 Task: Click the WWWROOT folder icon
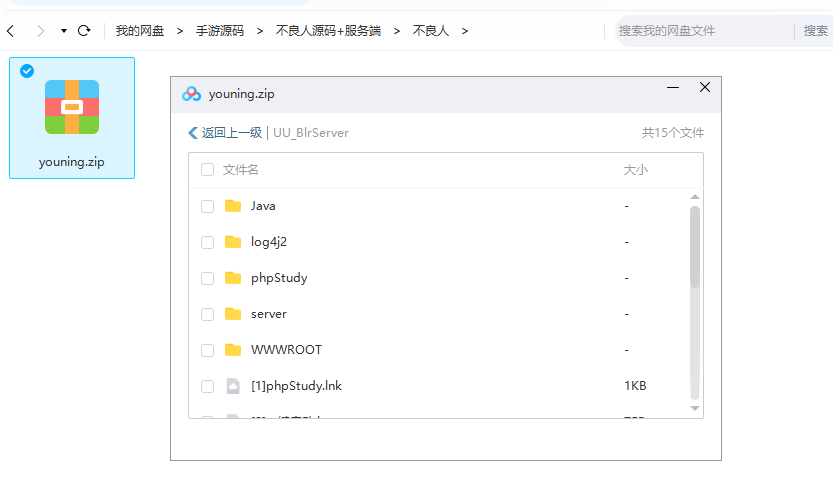[x=233, y=350]
